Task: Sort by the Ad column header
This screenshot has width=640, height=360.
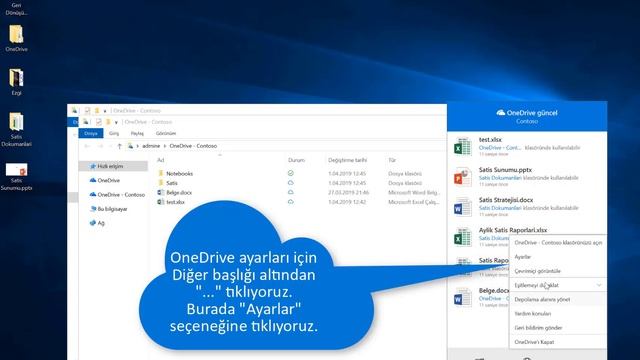Action: (x=161, y=160)
